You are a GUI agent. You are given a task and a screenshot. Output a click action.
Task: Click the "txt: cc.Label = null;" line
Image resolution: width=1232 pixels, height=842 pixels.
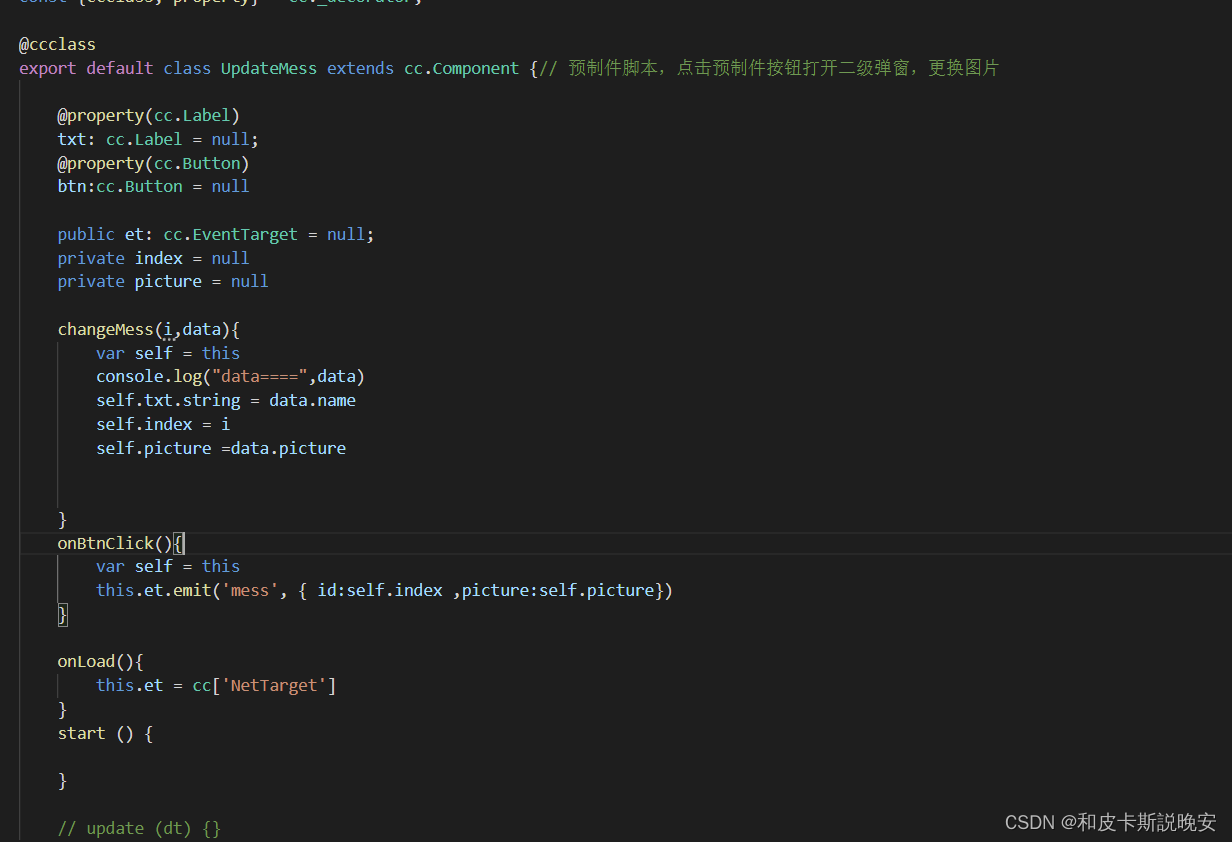coord(158,139)
